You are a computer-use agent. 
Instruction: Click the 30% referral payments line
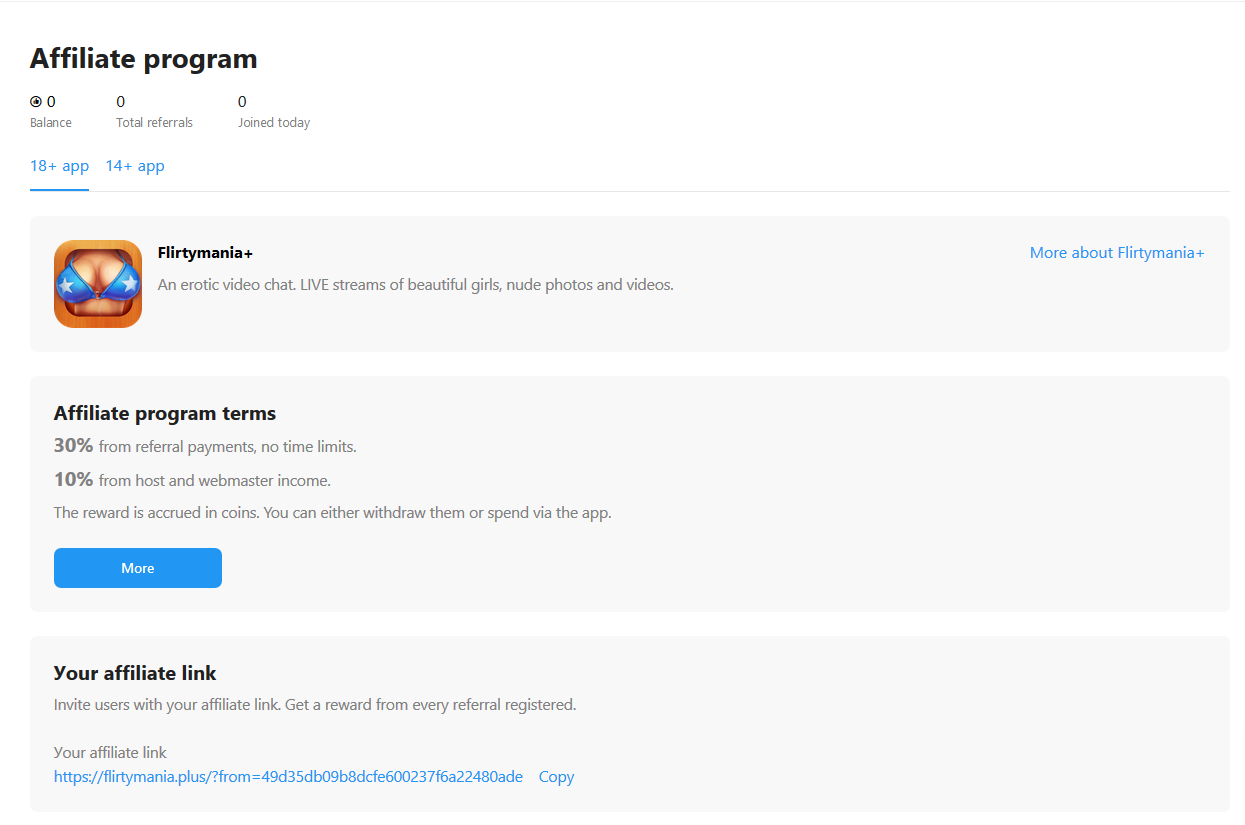click(205, 446)
